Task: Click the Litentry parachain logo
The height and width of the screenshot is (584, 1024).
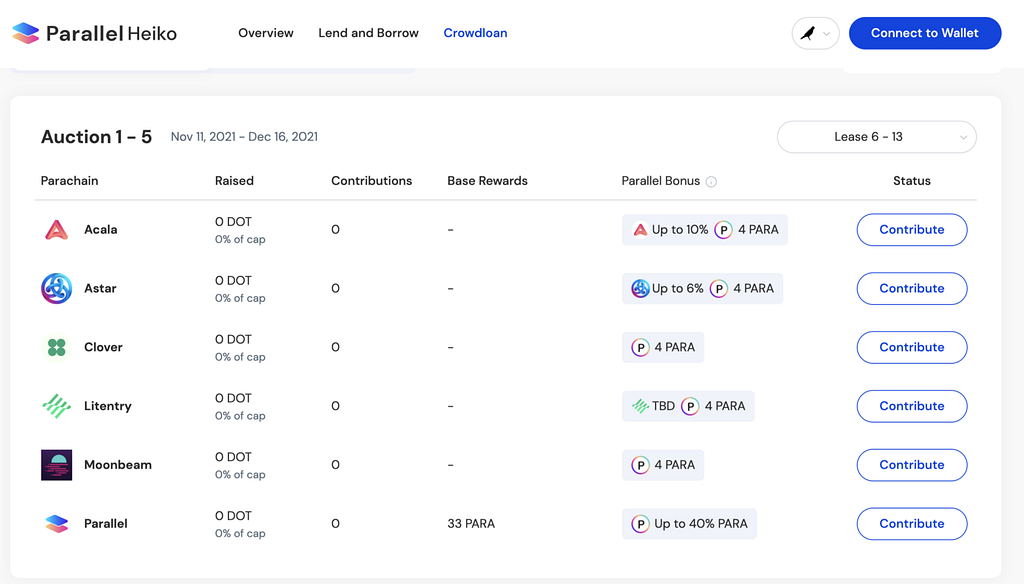Action: click(56, 406)
